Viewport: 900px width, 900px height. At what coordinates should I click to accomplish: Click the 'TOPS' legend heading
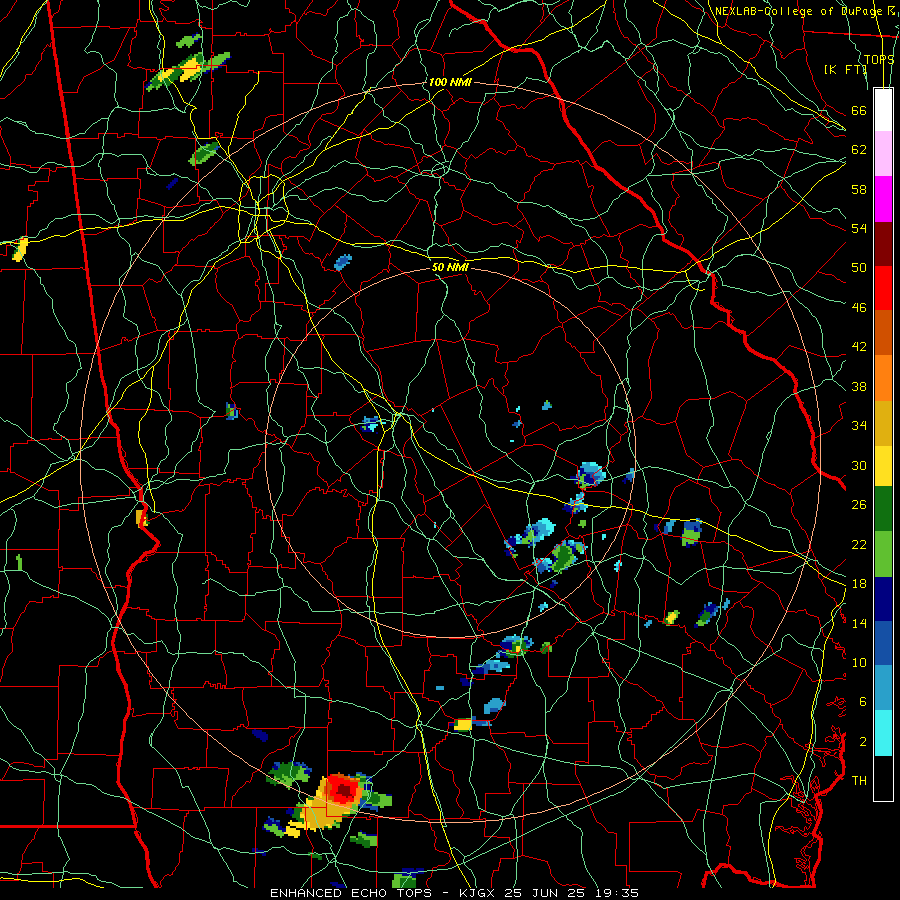[878, 59]
